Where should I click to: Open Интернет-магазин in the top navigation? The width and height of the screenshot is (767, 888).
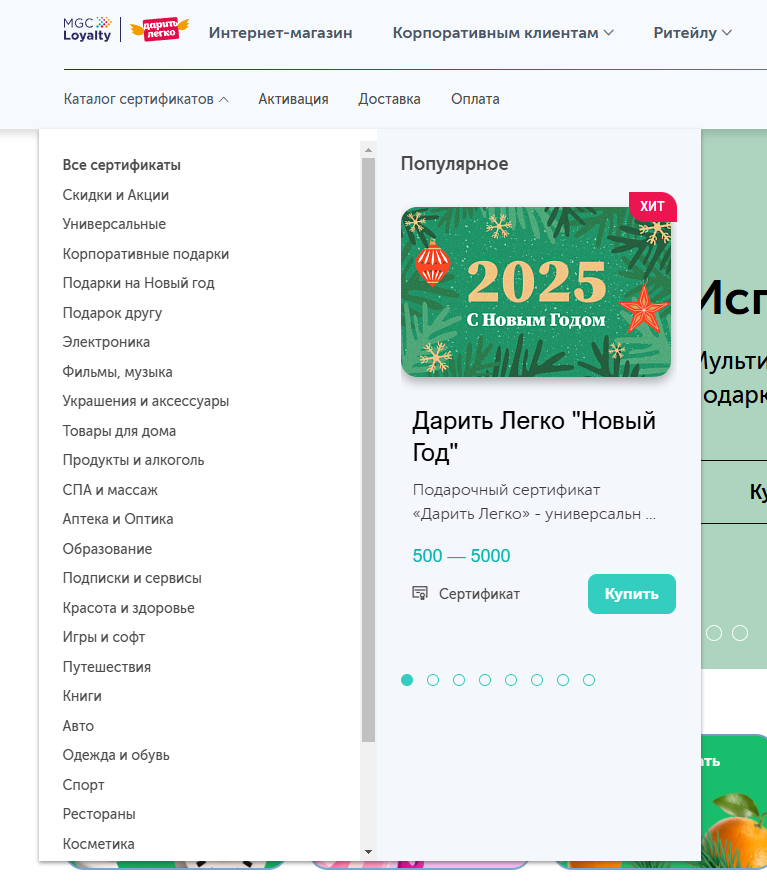click(x=280, y=33)
